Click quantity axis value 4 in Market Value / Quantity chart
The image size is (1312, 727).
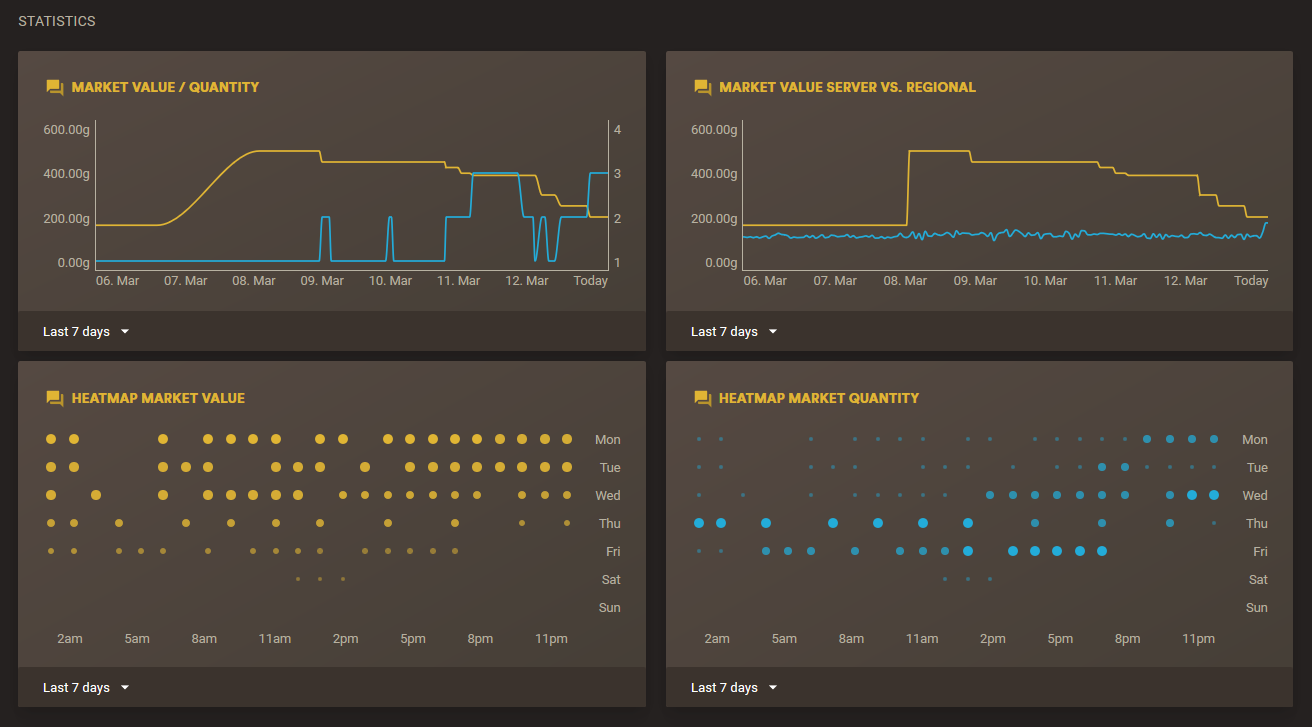[x=618, y=130]
